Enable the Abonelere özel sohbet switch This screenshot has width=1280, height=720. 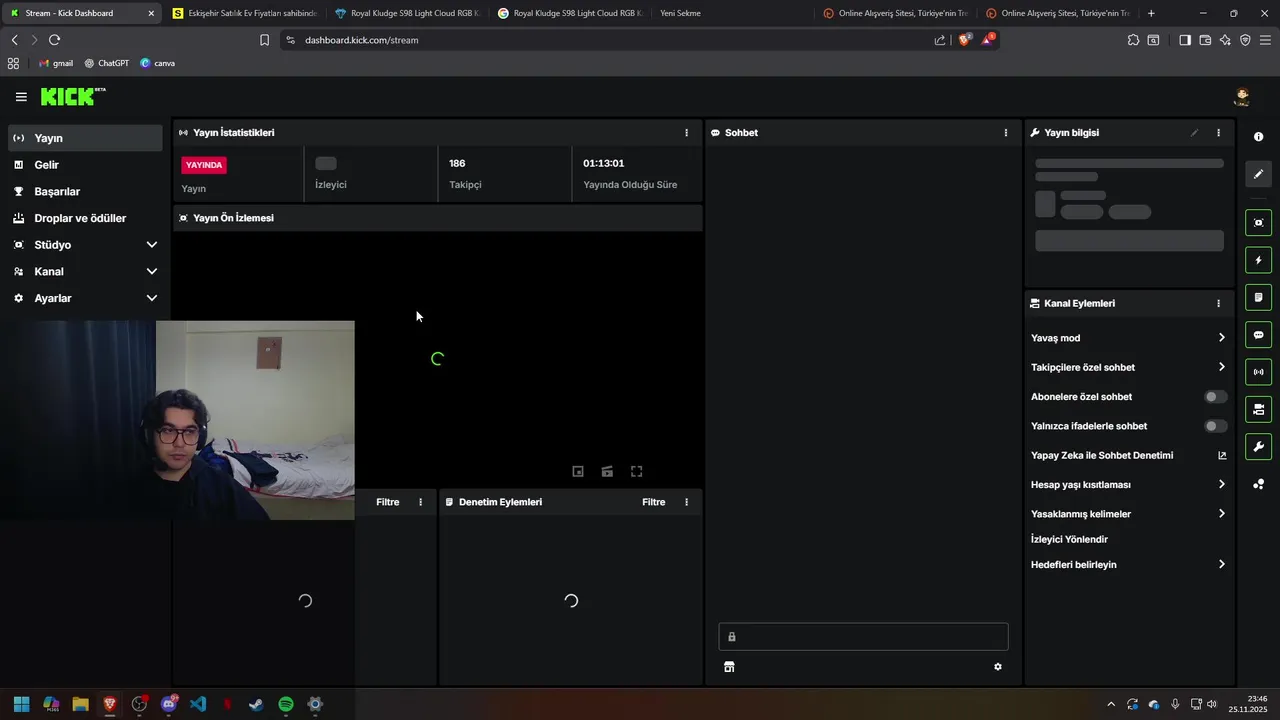coord(1215,397)
